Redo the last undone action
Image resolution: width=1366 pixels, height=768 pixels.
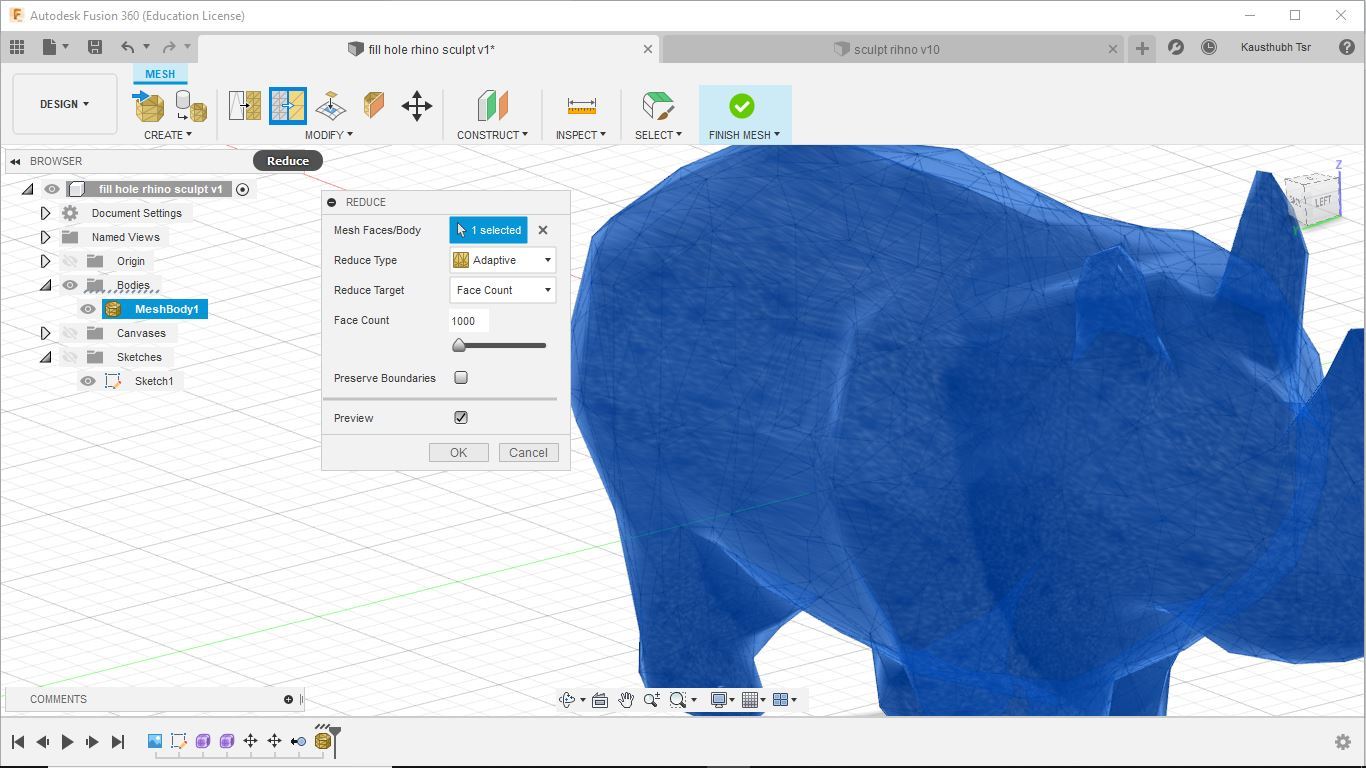[169, 47]
